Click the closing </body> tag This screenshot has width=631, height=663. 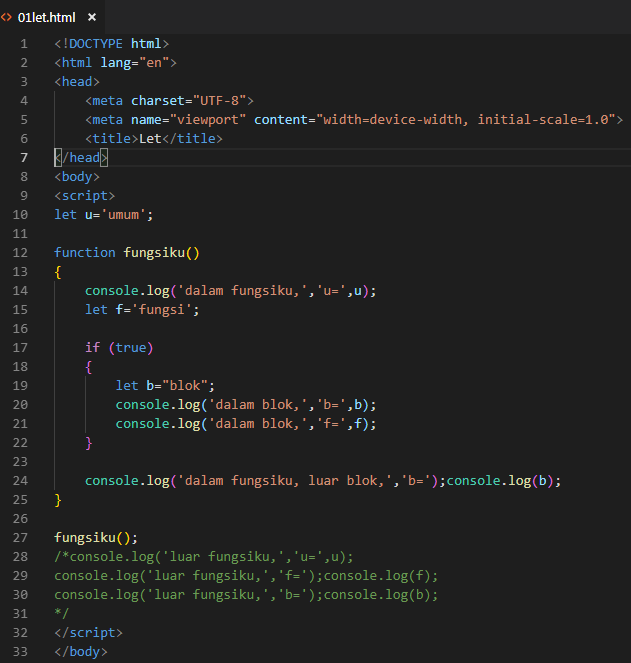[x=81, y=652]
